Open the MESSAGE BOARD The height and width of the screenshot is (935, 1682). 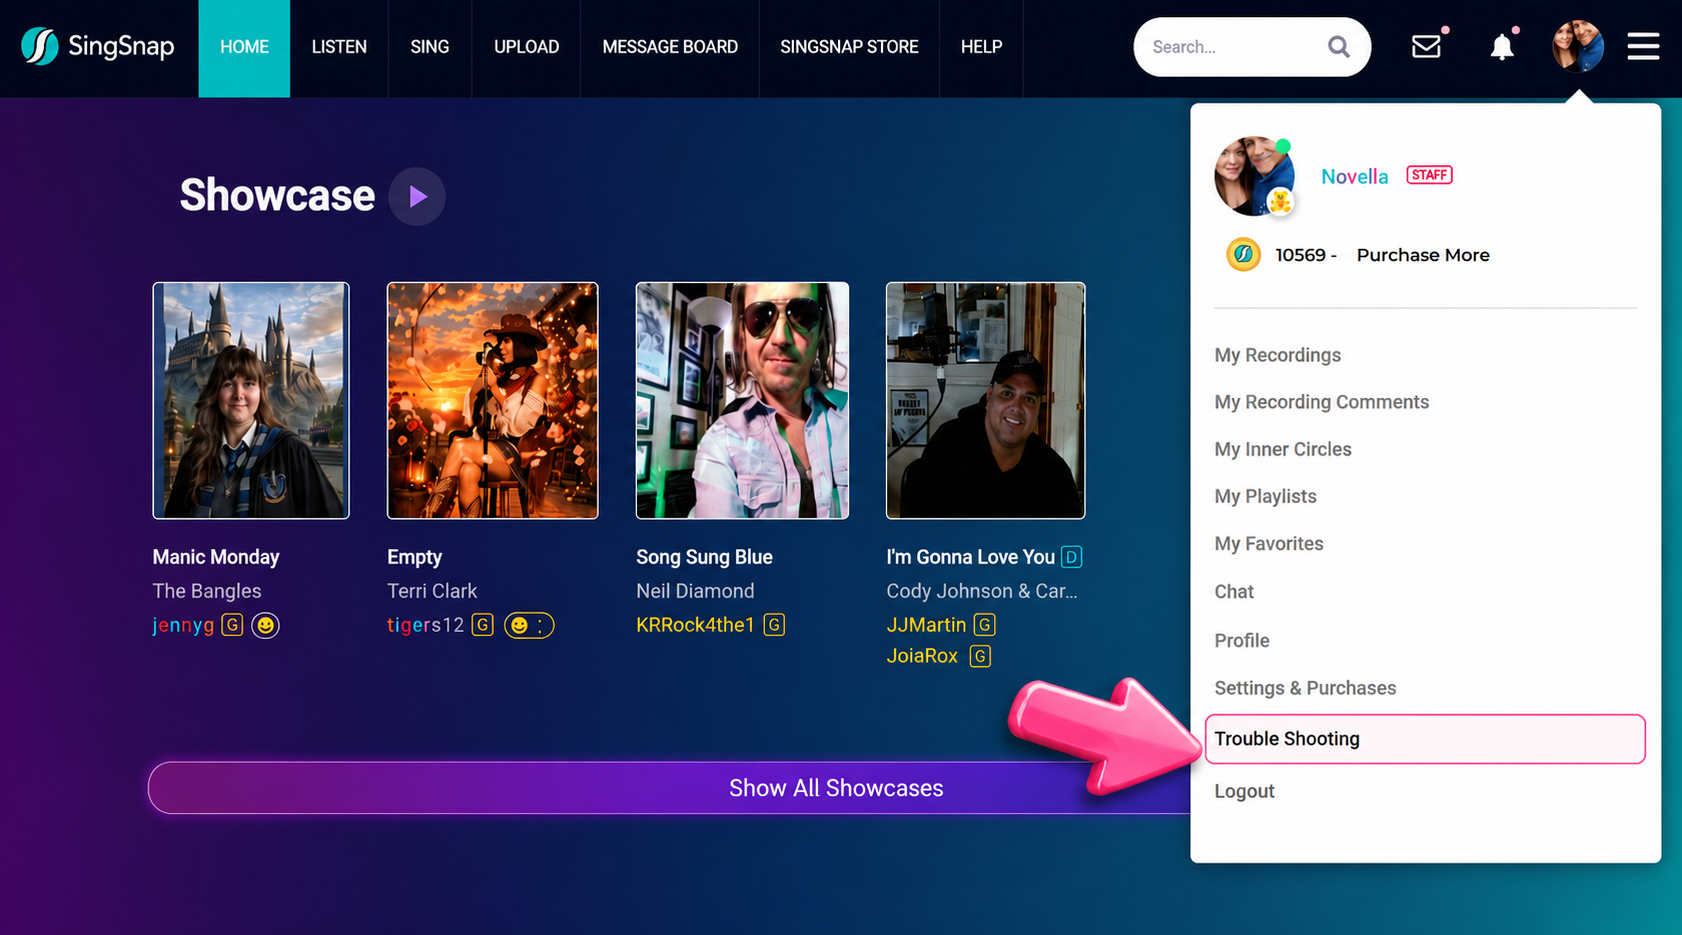(x=670, y=48)
